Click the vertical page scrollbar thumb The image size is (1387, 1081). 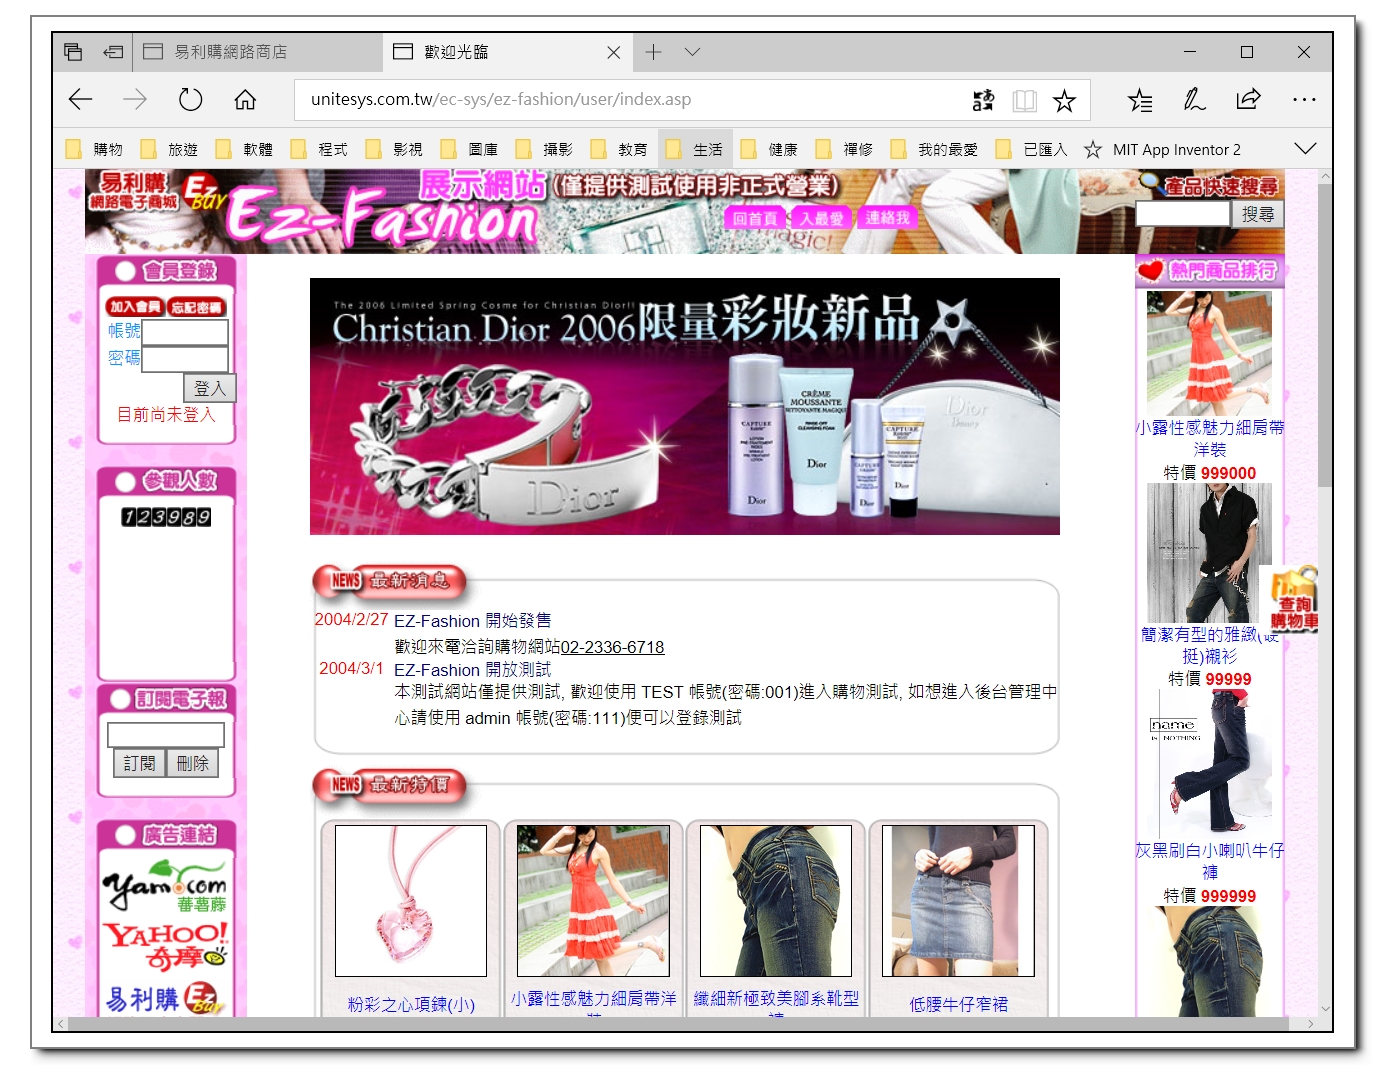click(1325, 335)
